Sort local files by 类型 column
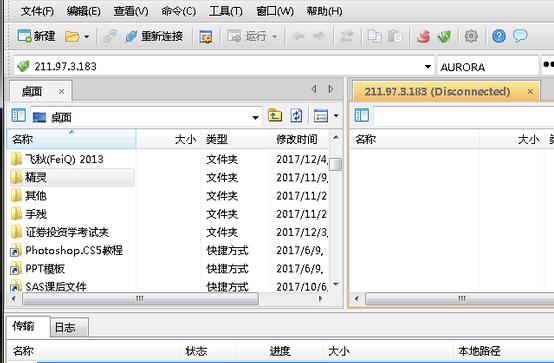 pyautogui.click(x=236, y=139)
